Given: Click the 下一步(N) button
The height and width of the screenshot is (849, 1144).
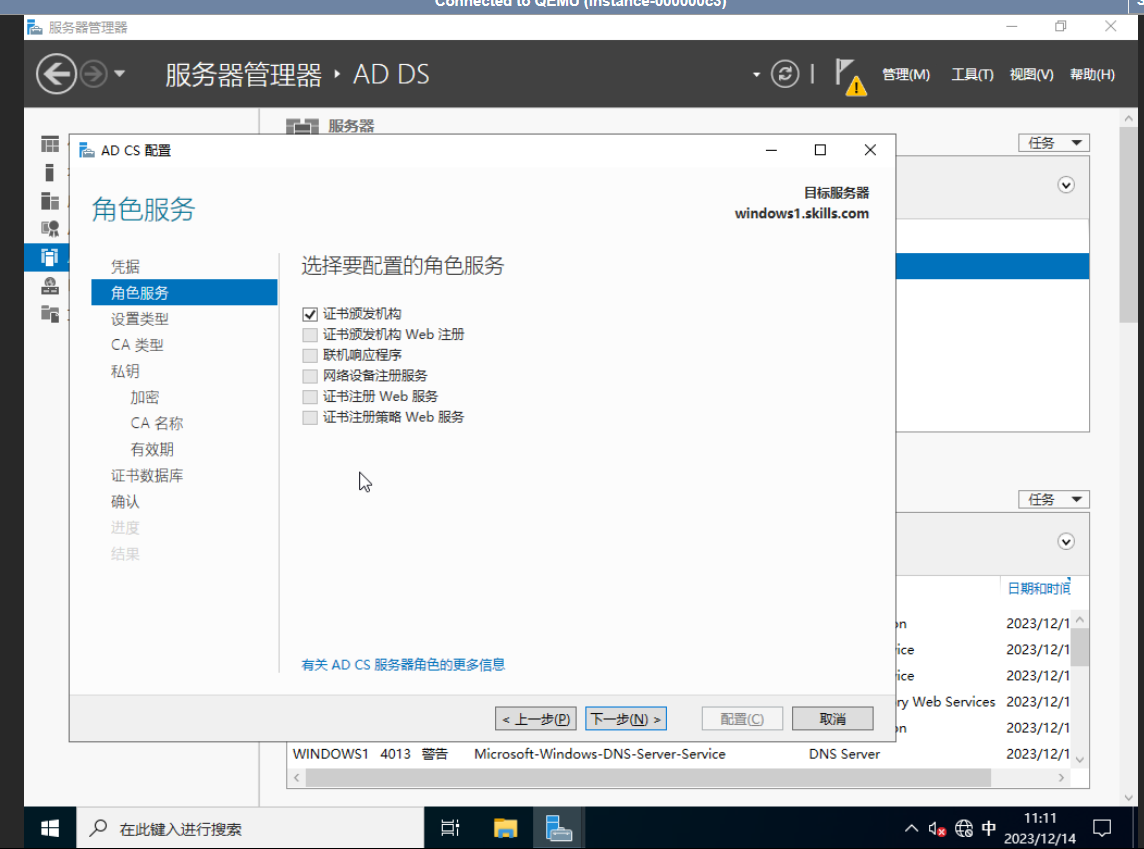Looking at the screenshot, I should pyautogui.click(x=625, y=719).
